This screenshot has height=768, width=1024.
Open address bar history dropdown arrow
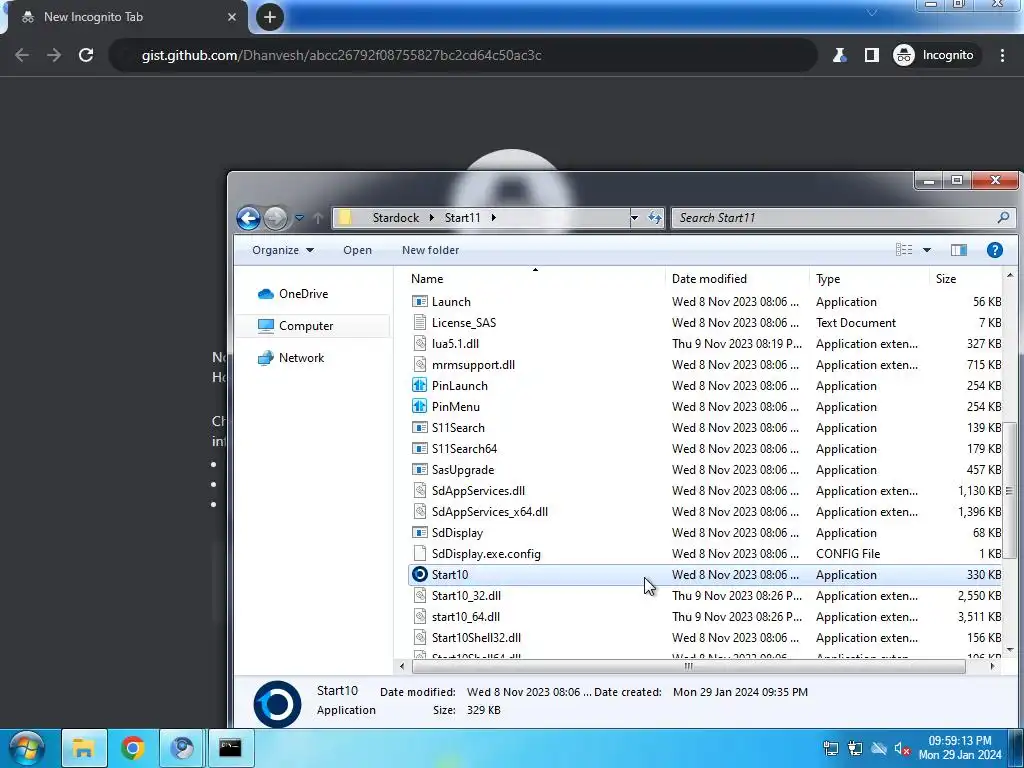point(633,218)
